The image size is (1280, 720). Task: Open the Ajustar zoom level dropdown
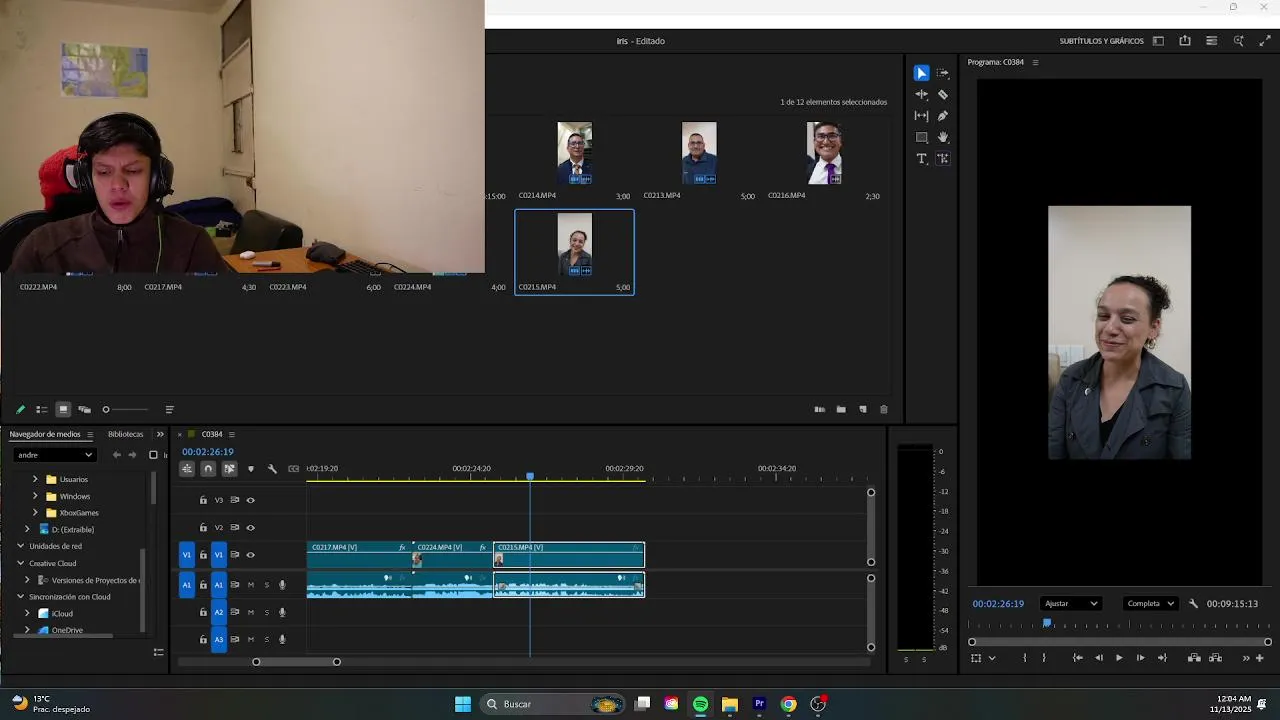tap(1071, 603)
